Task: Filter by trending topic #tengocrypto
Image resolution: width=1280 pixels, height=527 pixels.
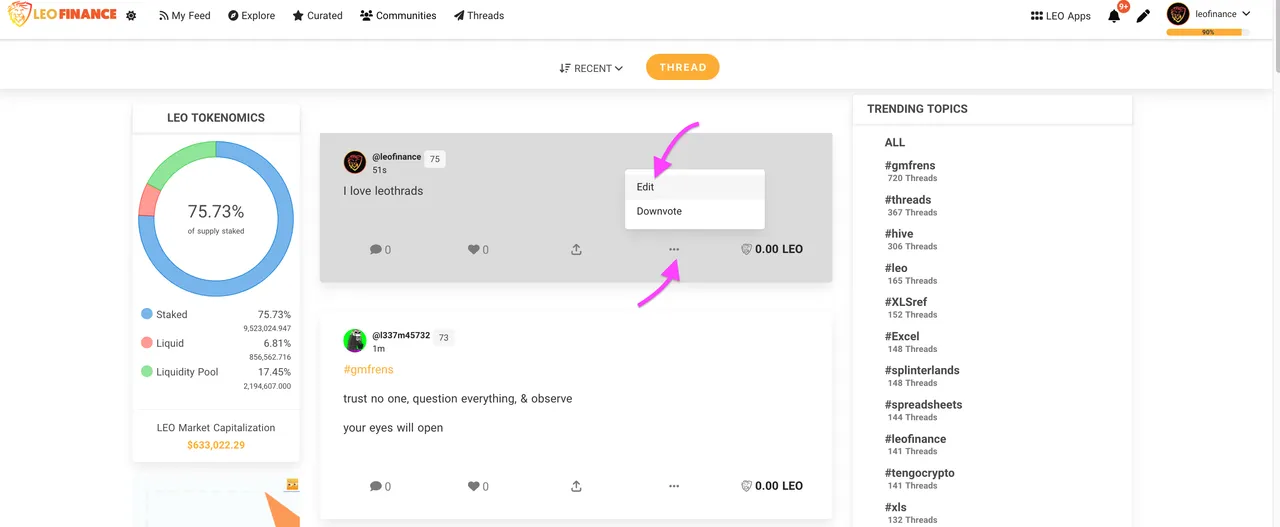Action: click(919, 473)
